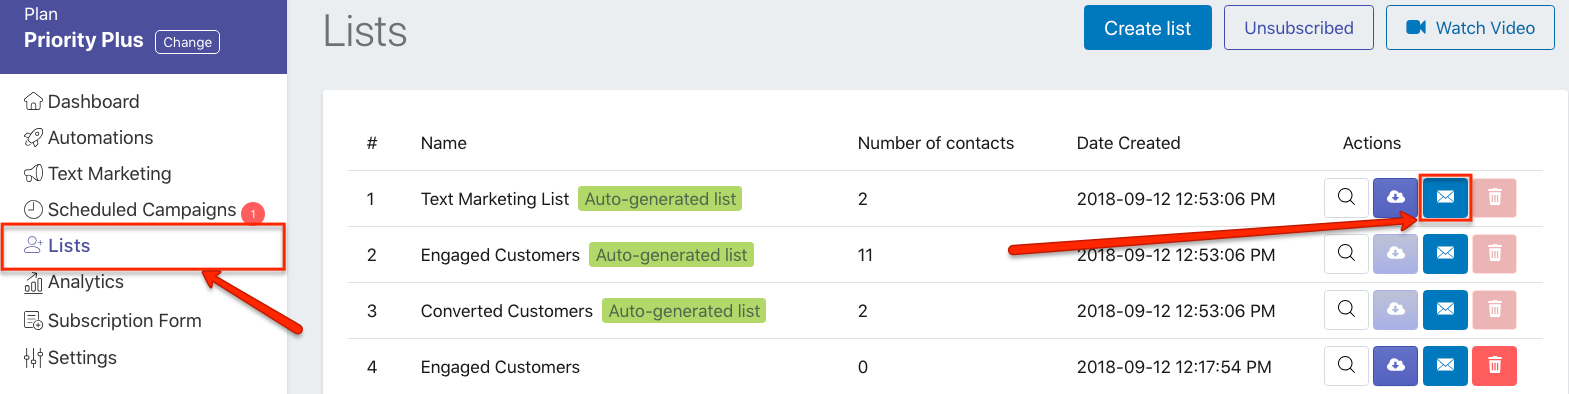
Task: Click contact count 11 for Engaged Customers
Action: [865, 255]
